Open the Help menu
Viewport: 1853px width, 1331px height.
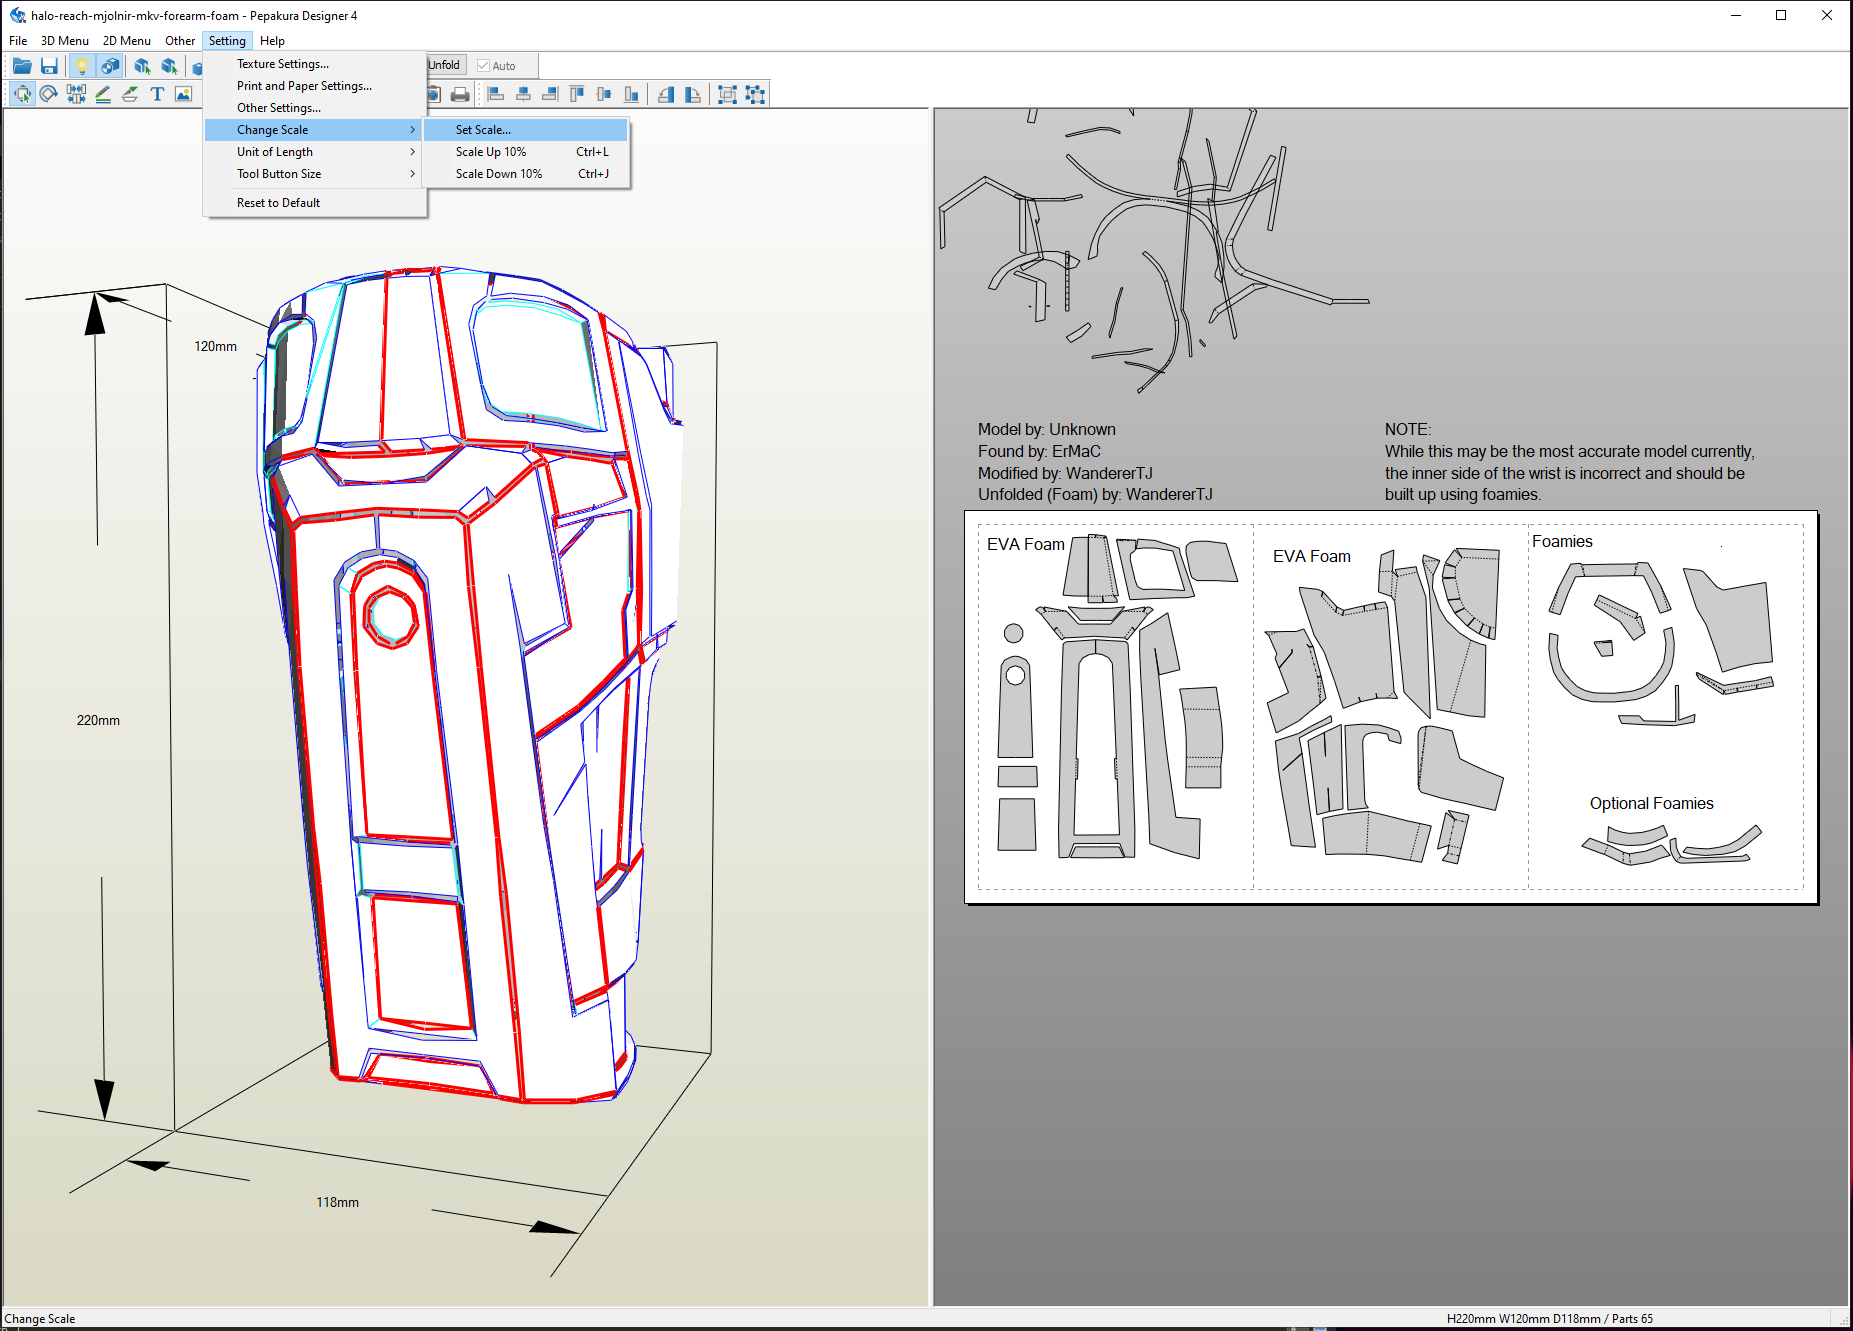click(272, 41)
